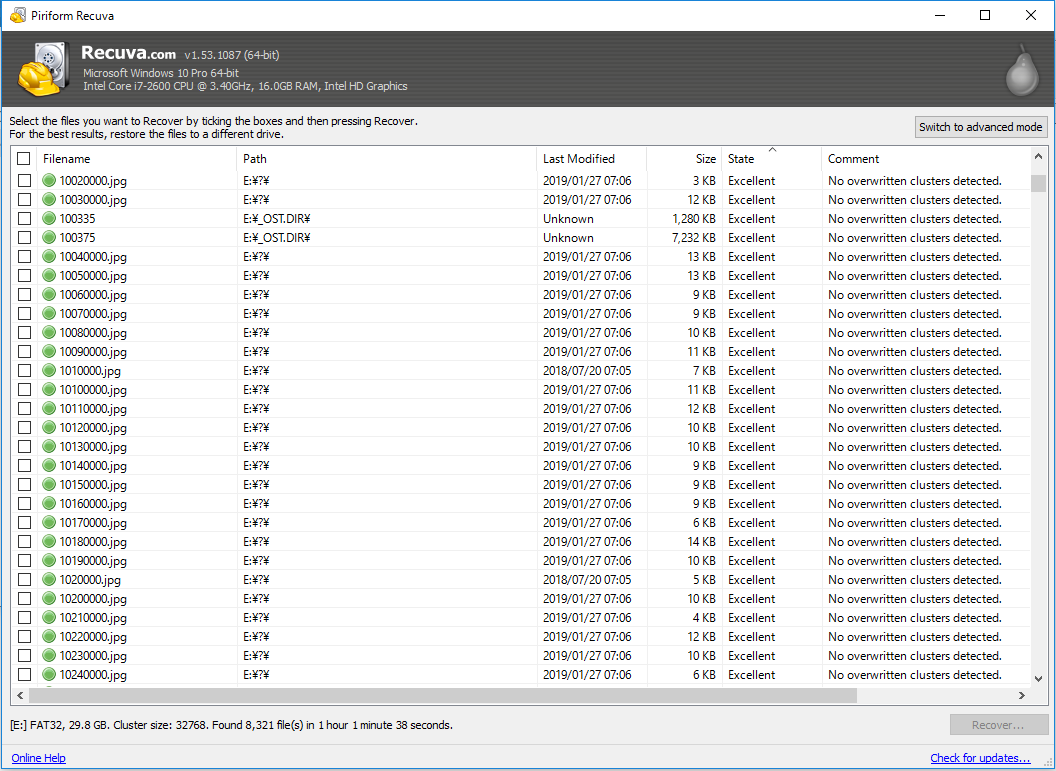Image resolution: width=1056 pixels, height=771 pixels.
Task: Click the vertical scrollbar thumb
Action: click(1038, 183)
